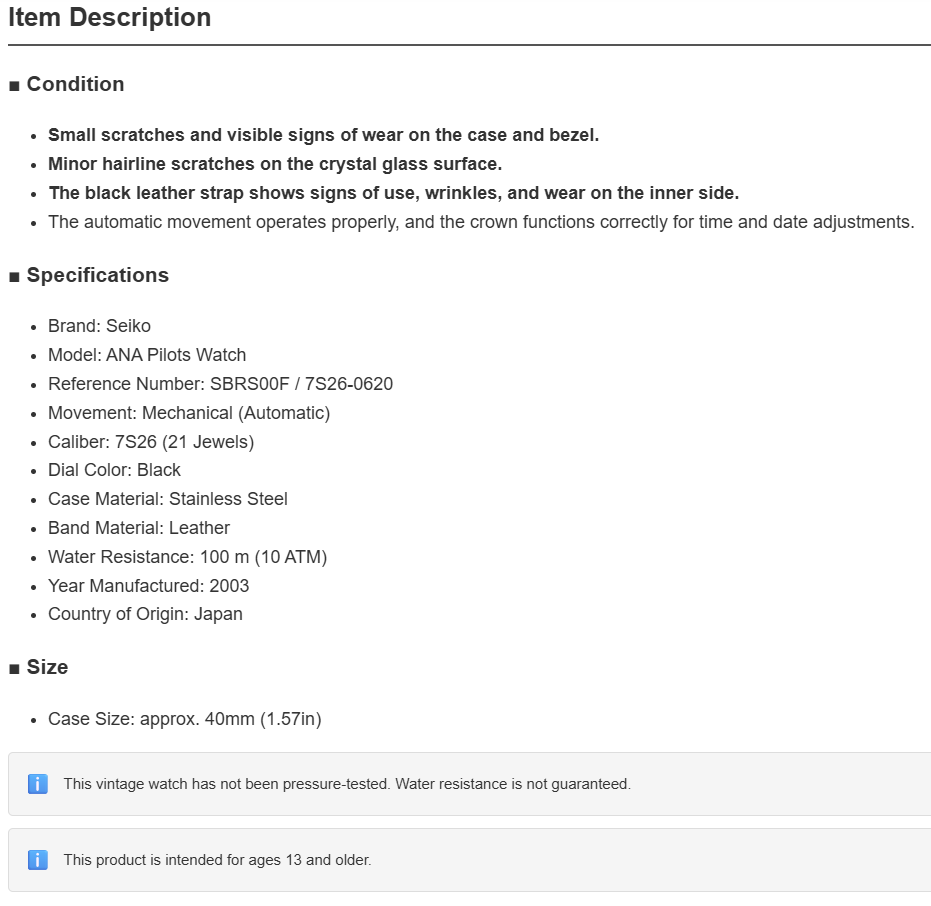This screenshot has width=931, height=906.
Task: Click the black leather strap condition line
Action: point(394,193)
